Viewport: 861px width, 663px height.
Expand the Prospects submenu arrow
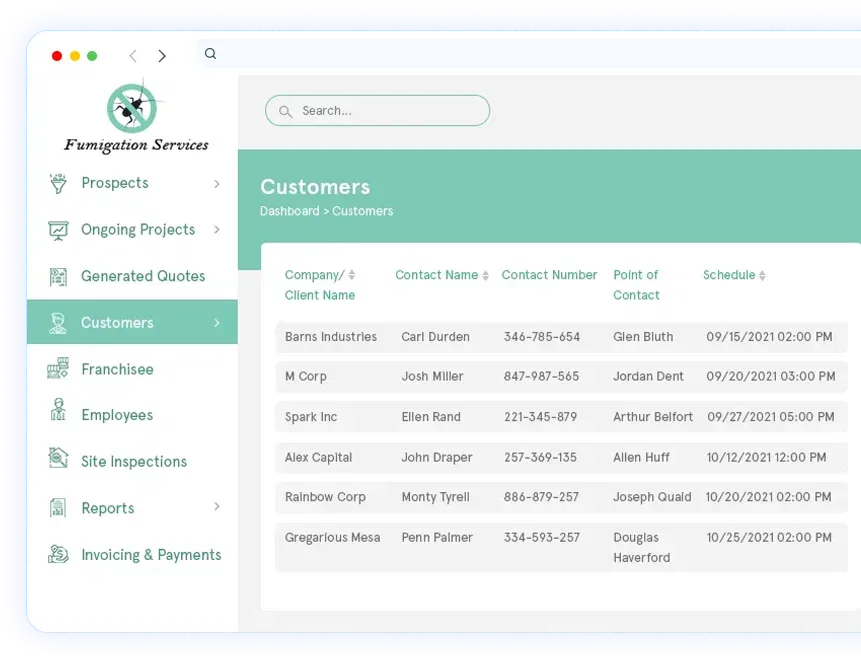point(217,183)
